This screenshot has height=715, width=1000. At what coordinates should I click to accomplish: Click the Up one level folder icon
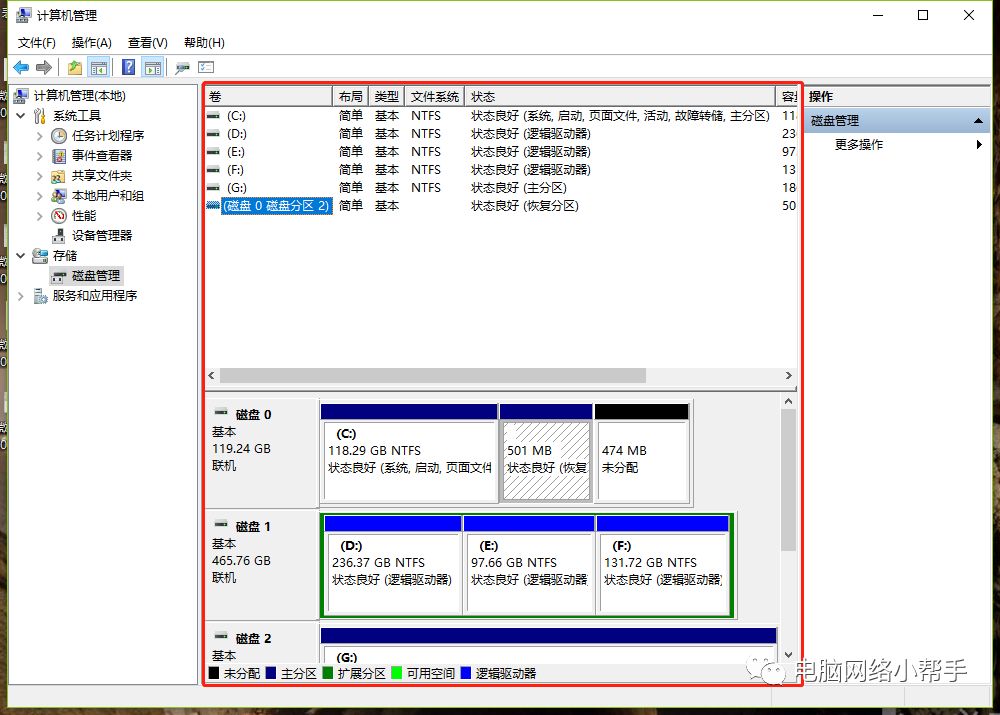[75, 67]
